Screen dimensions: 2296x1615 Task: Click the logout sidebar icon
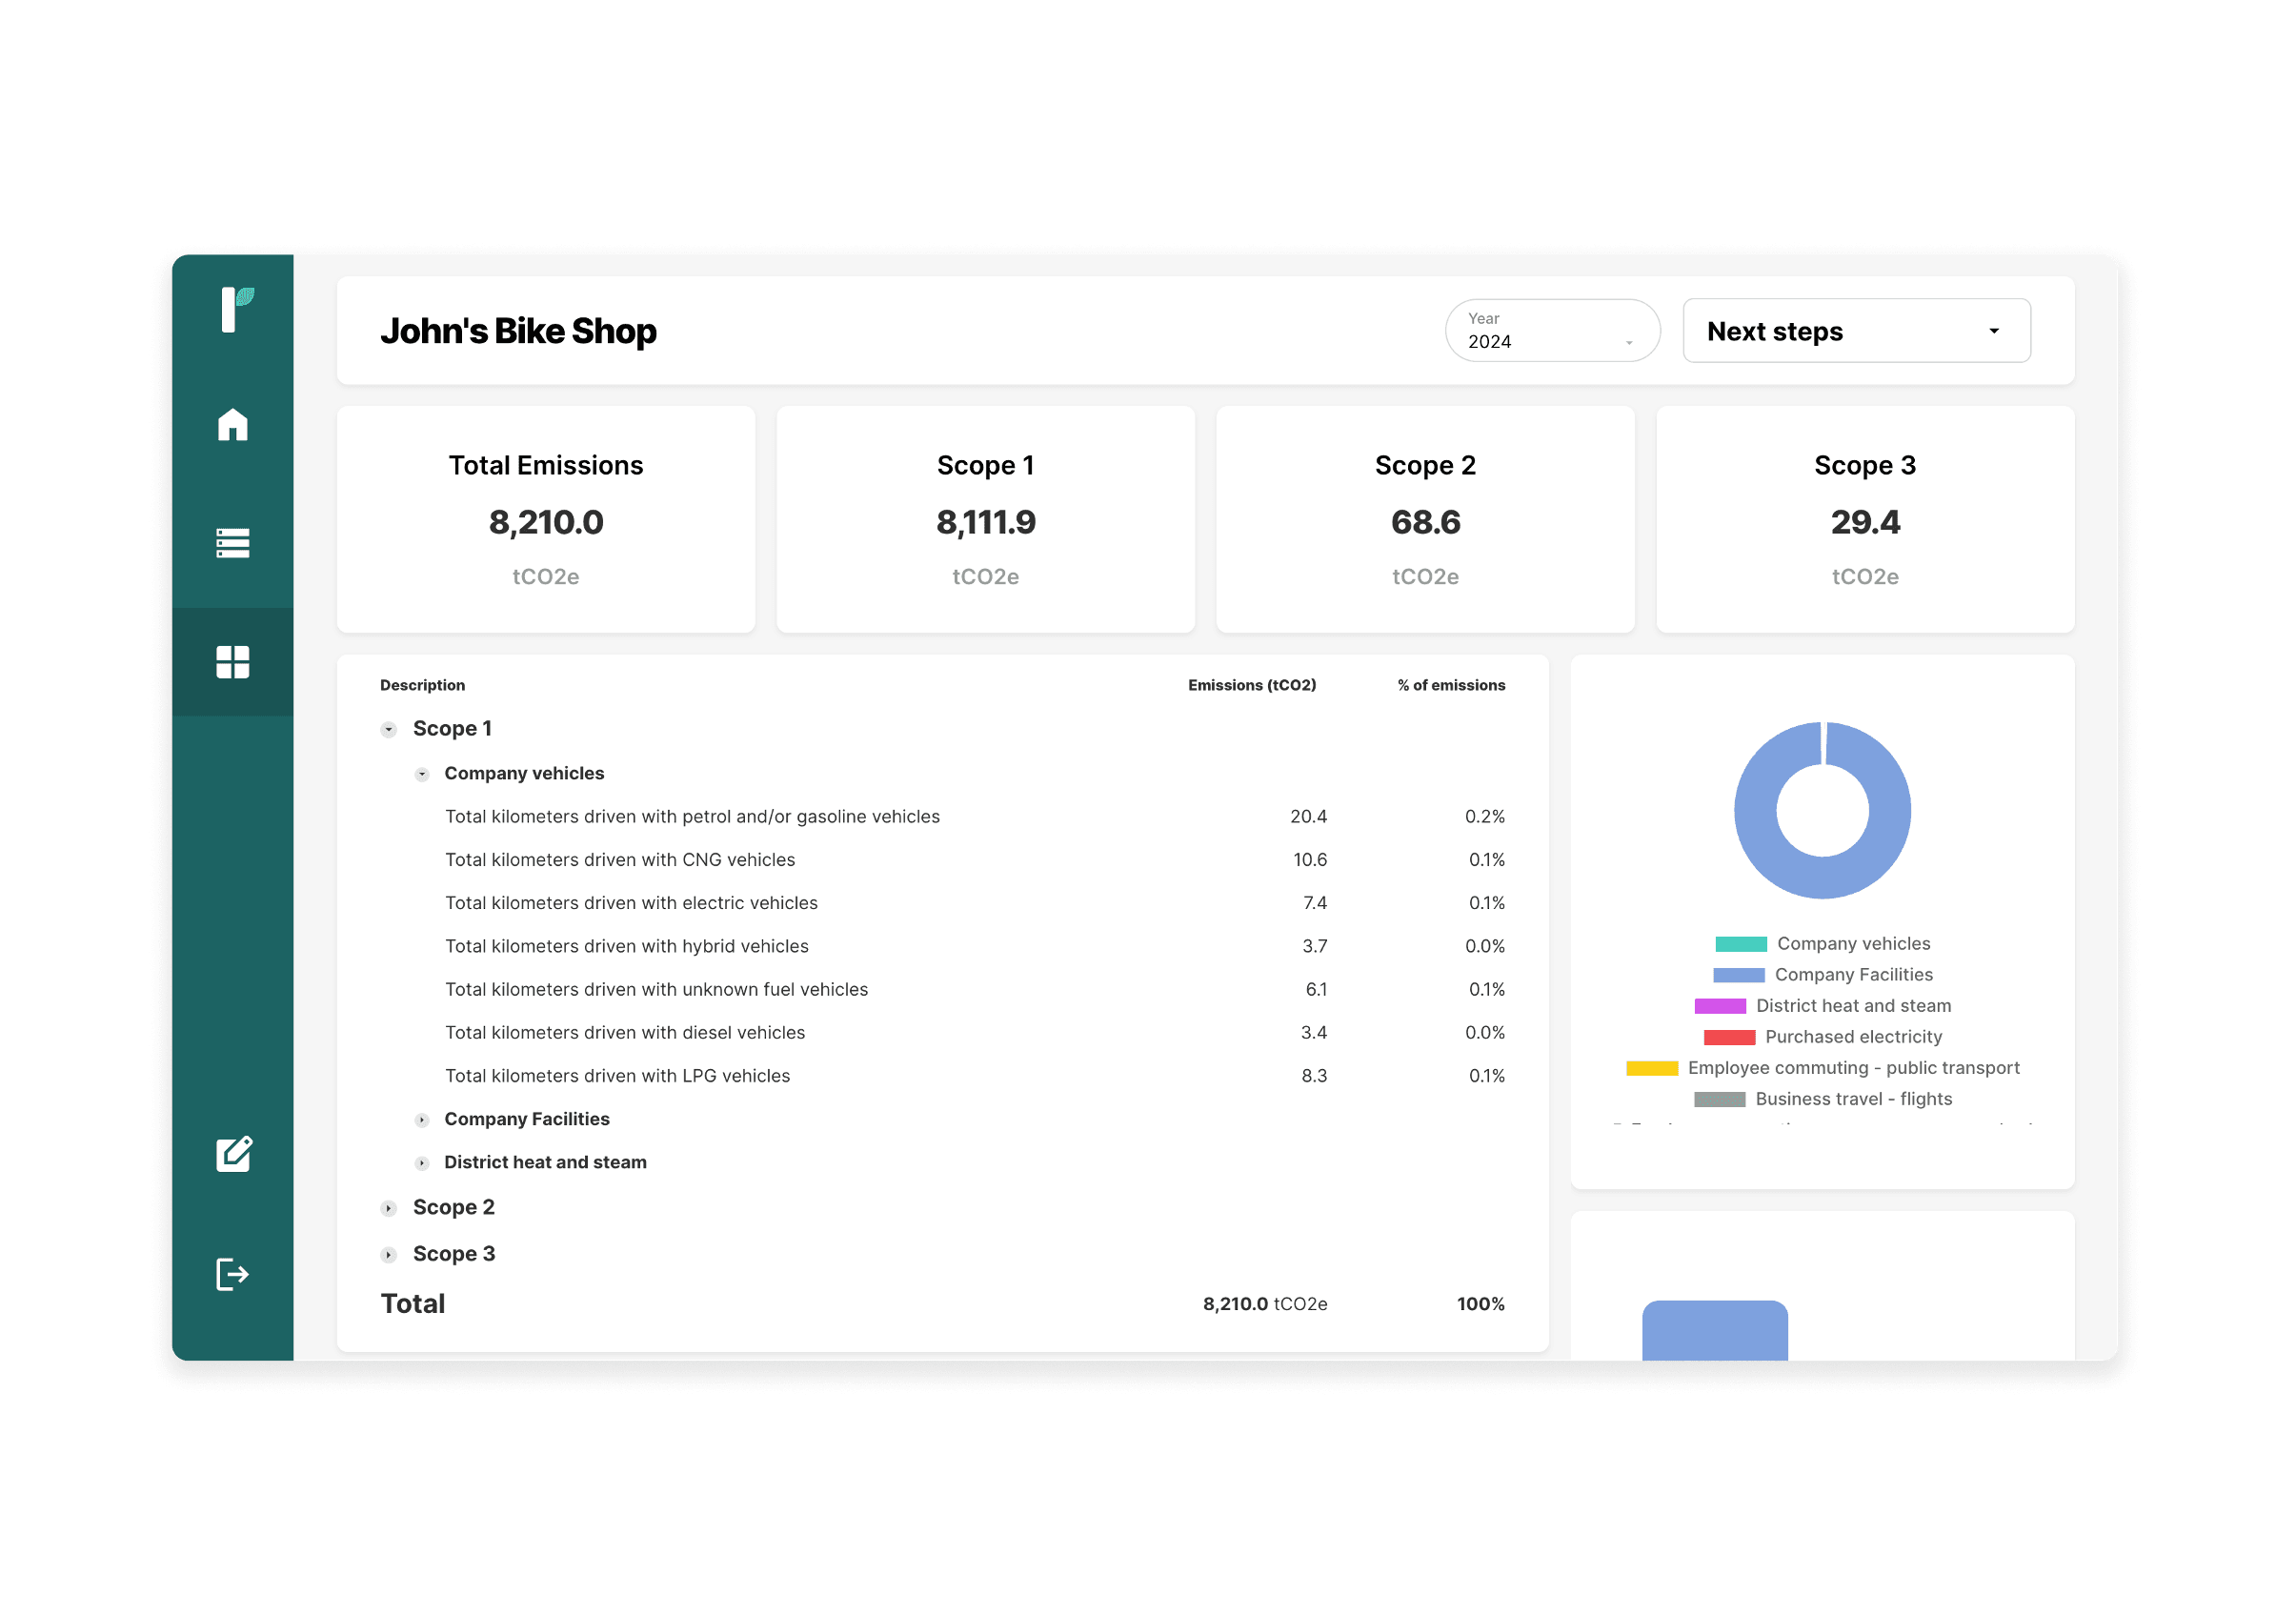click(x=232, y=1274)
